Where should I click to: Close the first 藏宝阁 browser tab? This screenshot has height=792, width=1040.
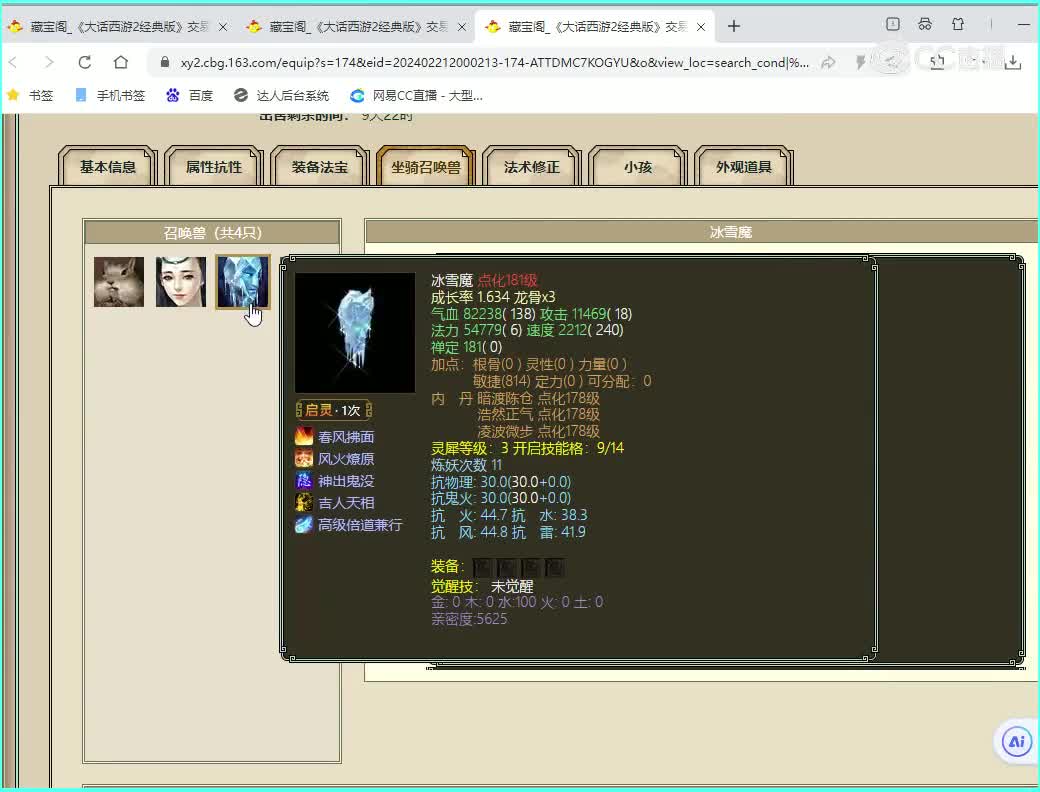pos(224,27)
